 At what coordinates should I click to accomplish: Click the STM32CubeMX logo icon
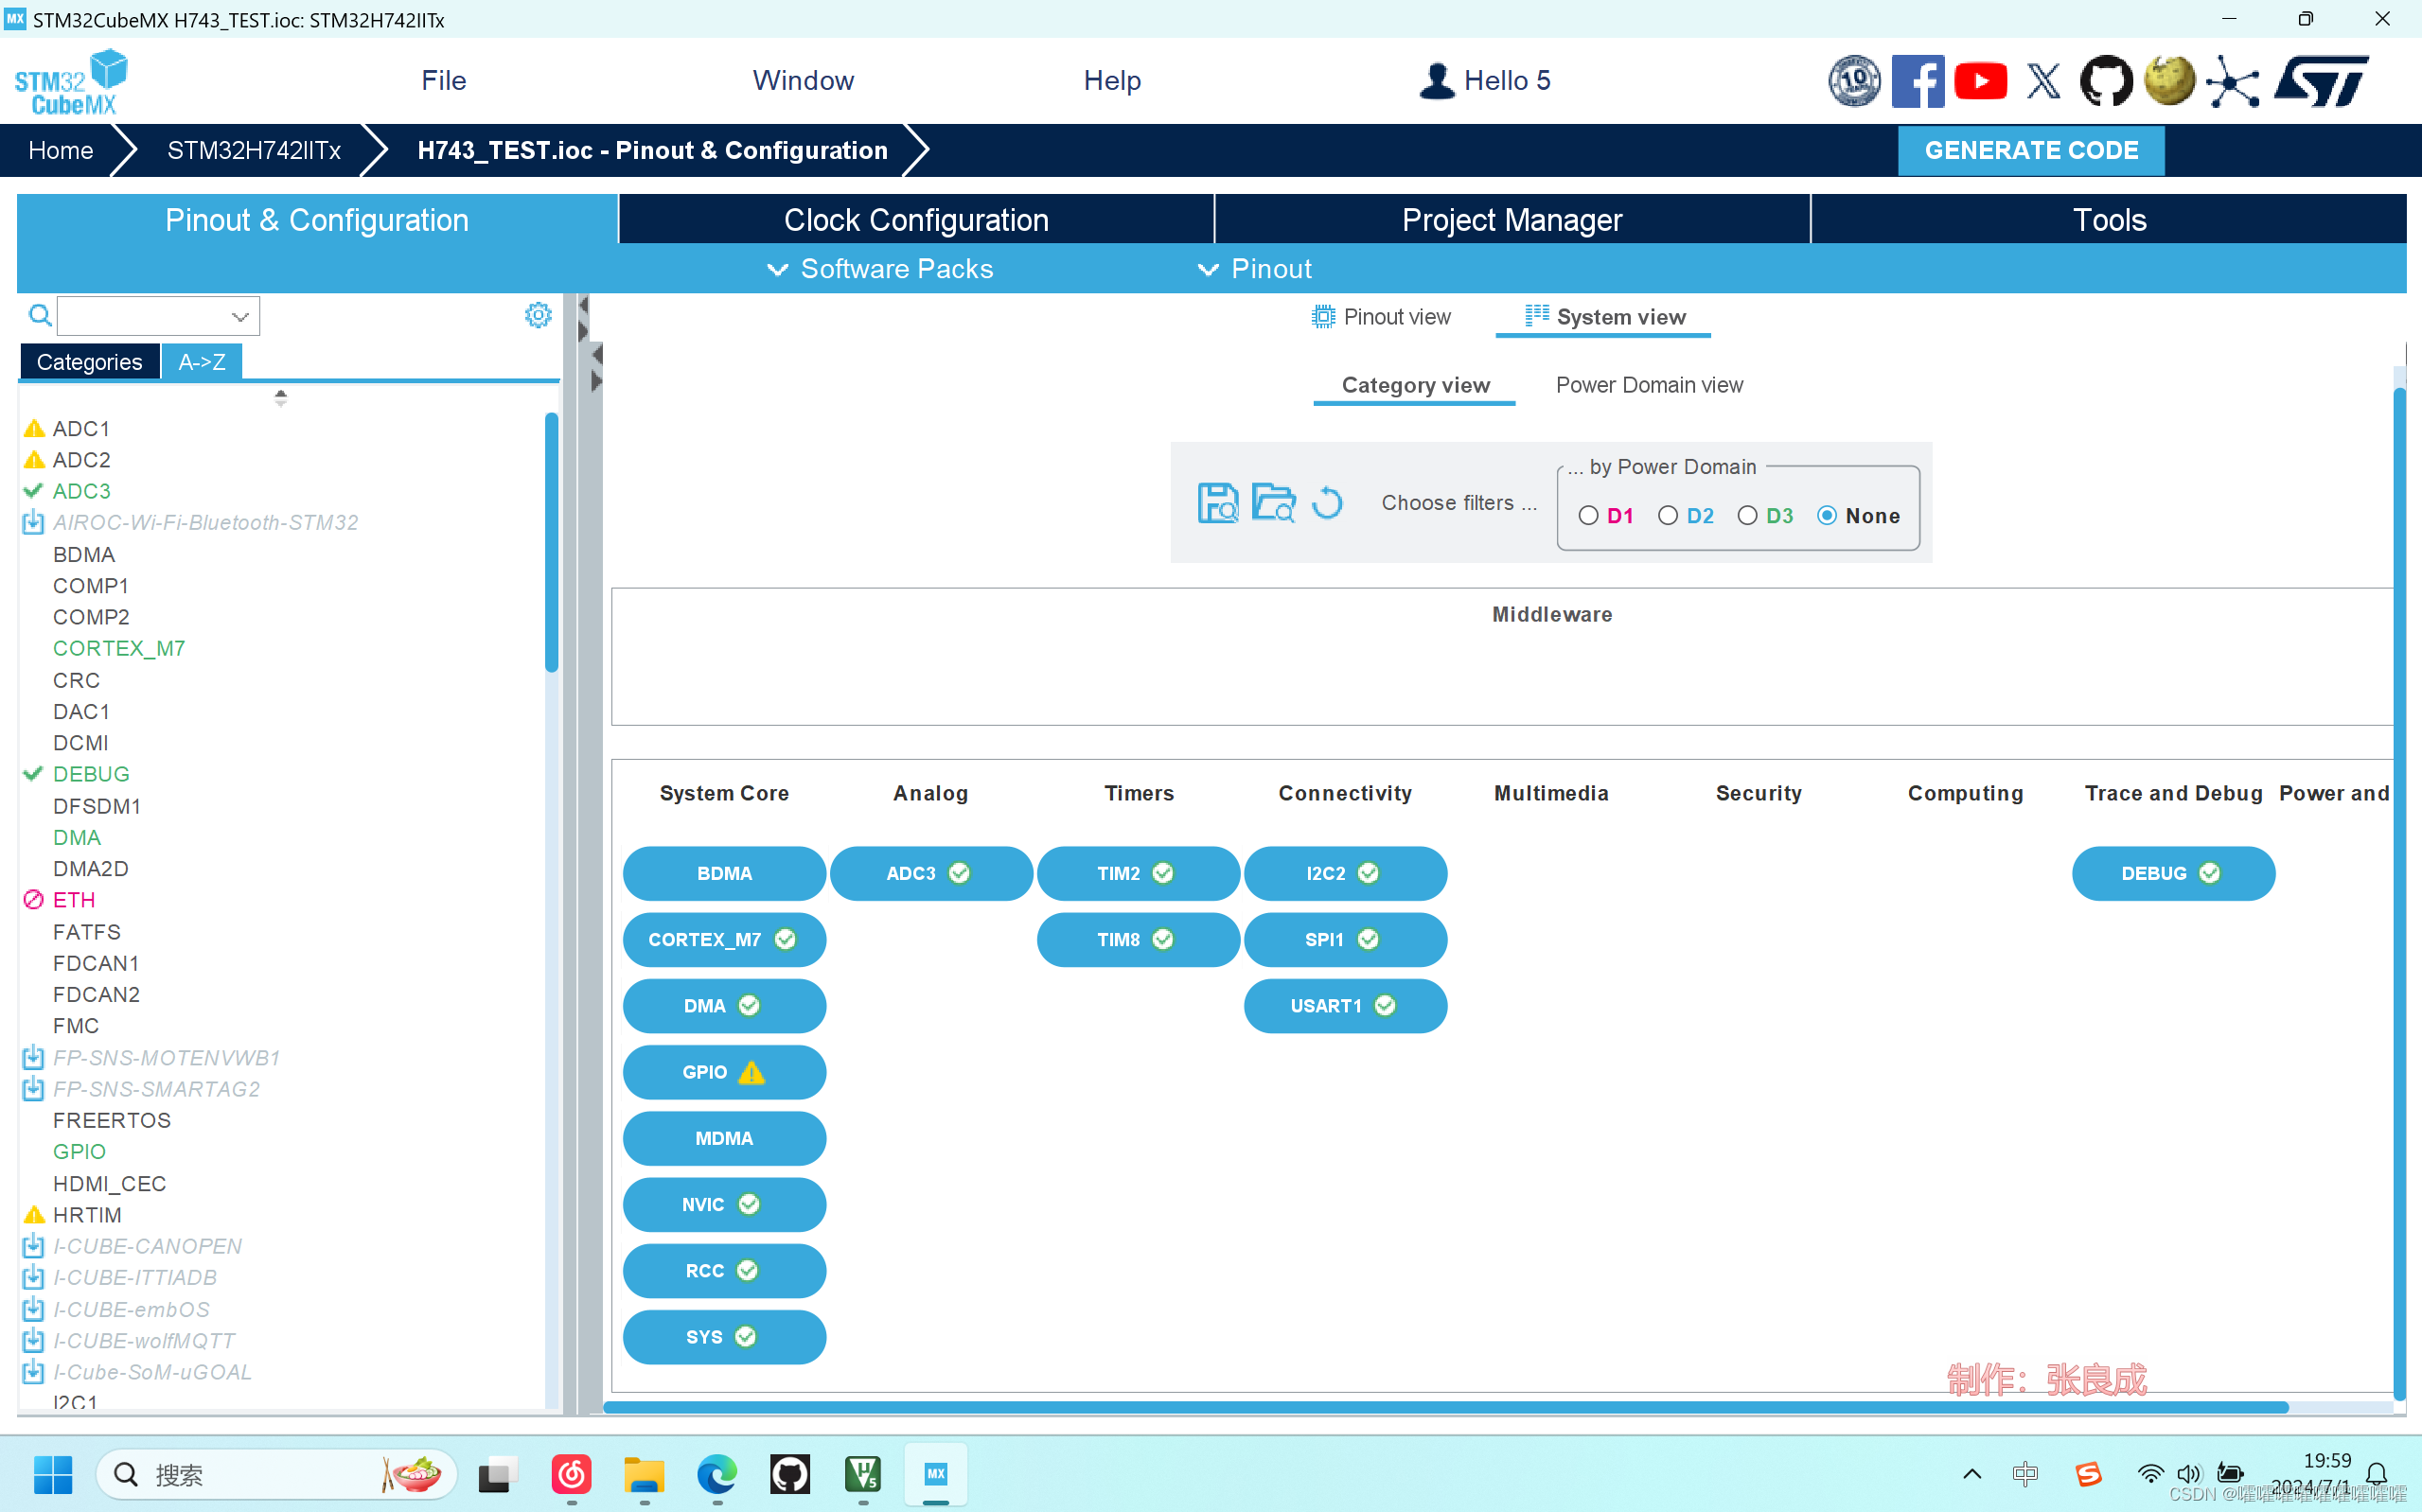pos(71,81)
